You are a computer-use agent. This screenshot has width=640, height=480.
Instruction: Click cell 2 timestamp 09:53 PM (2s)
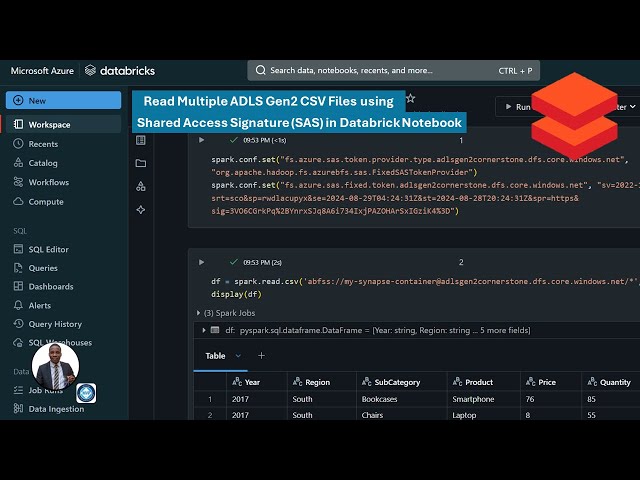pyautogui.click(x=262, y=262)
